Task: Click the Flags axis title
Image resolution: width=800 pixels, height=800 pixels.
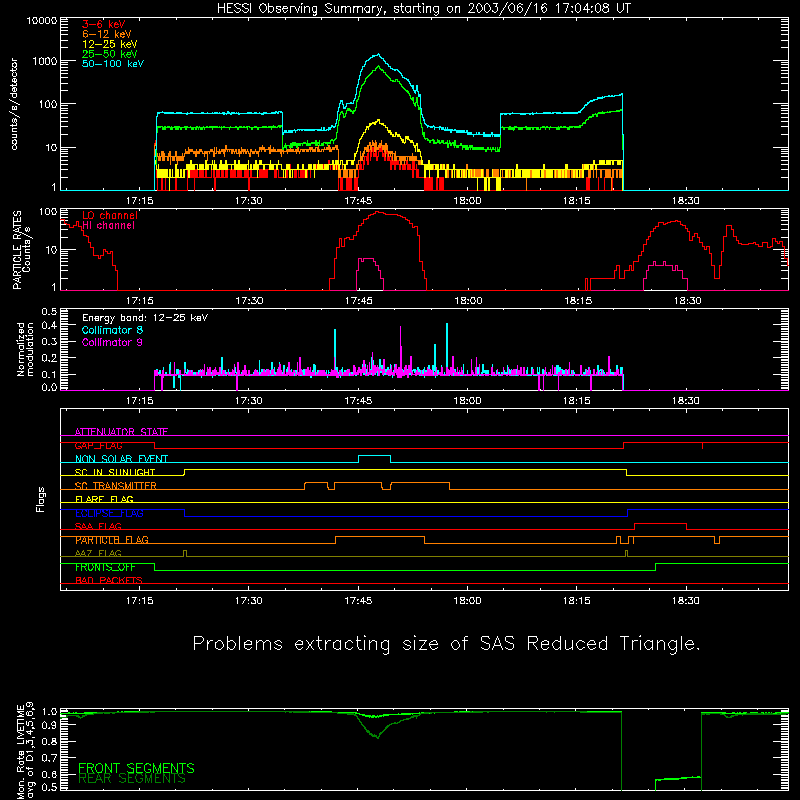Action: (x=41, y=499)
